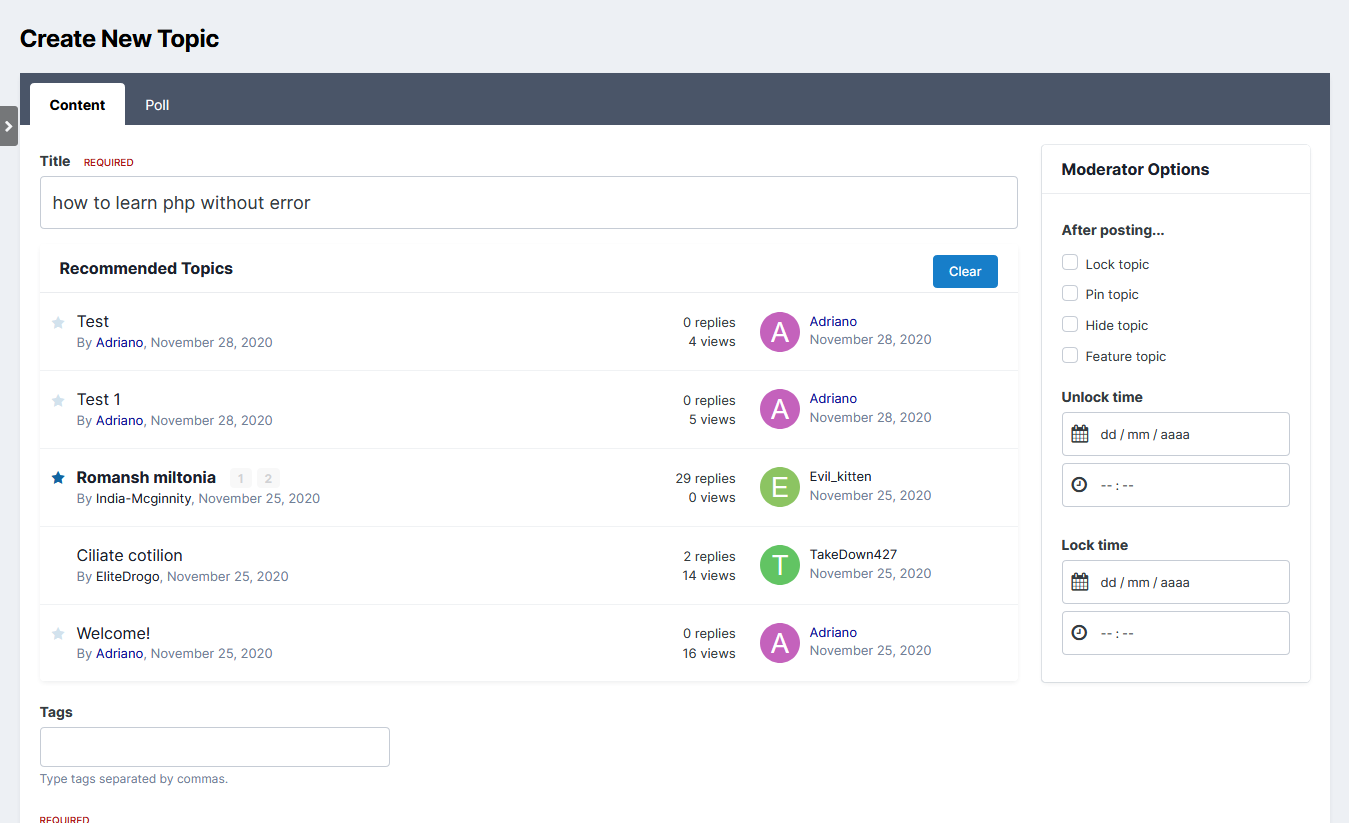Click the Lock time clock icon
Screen dimensions: 1349x823
(x=1080, y=632)
